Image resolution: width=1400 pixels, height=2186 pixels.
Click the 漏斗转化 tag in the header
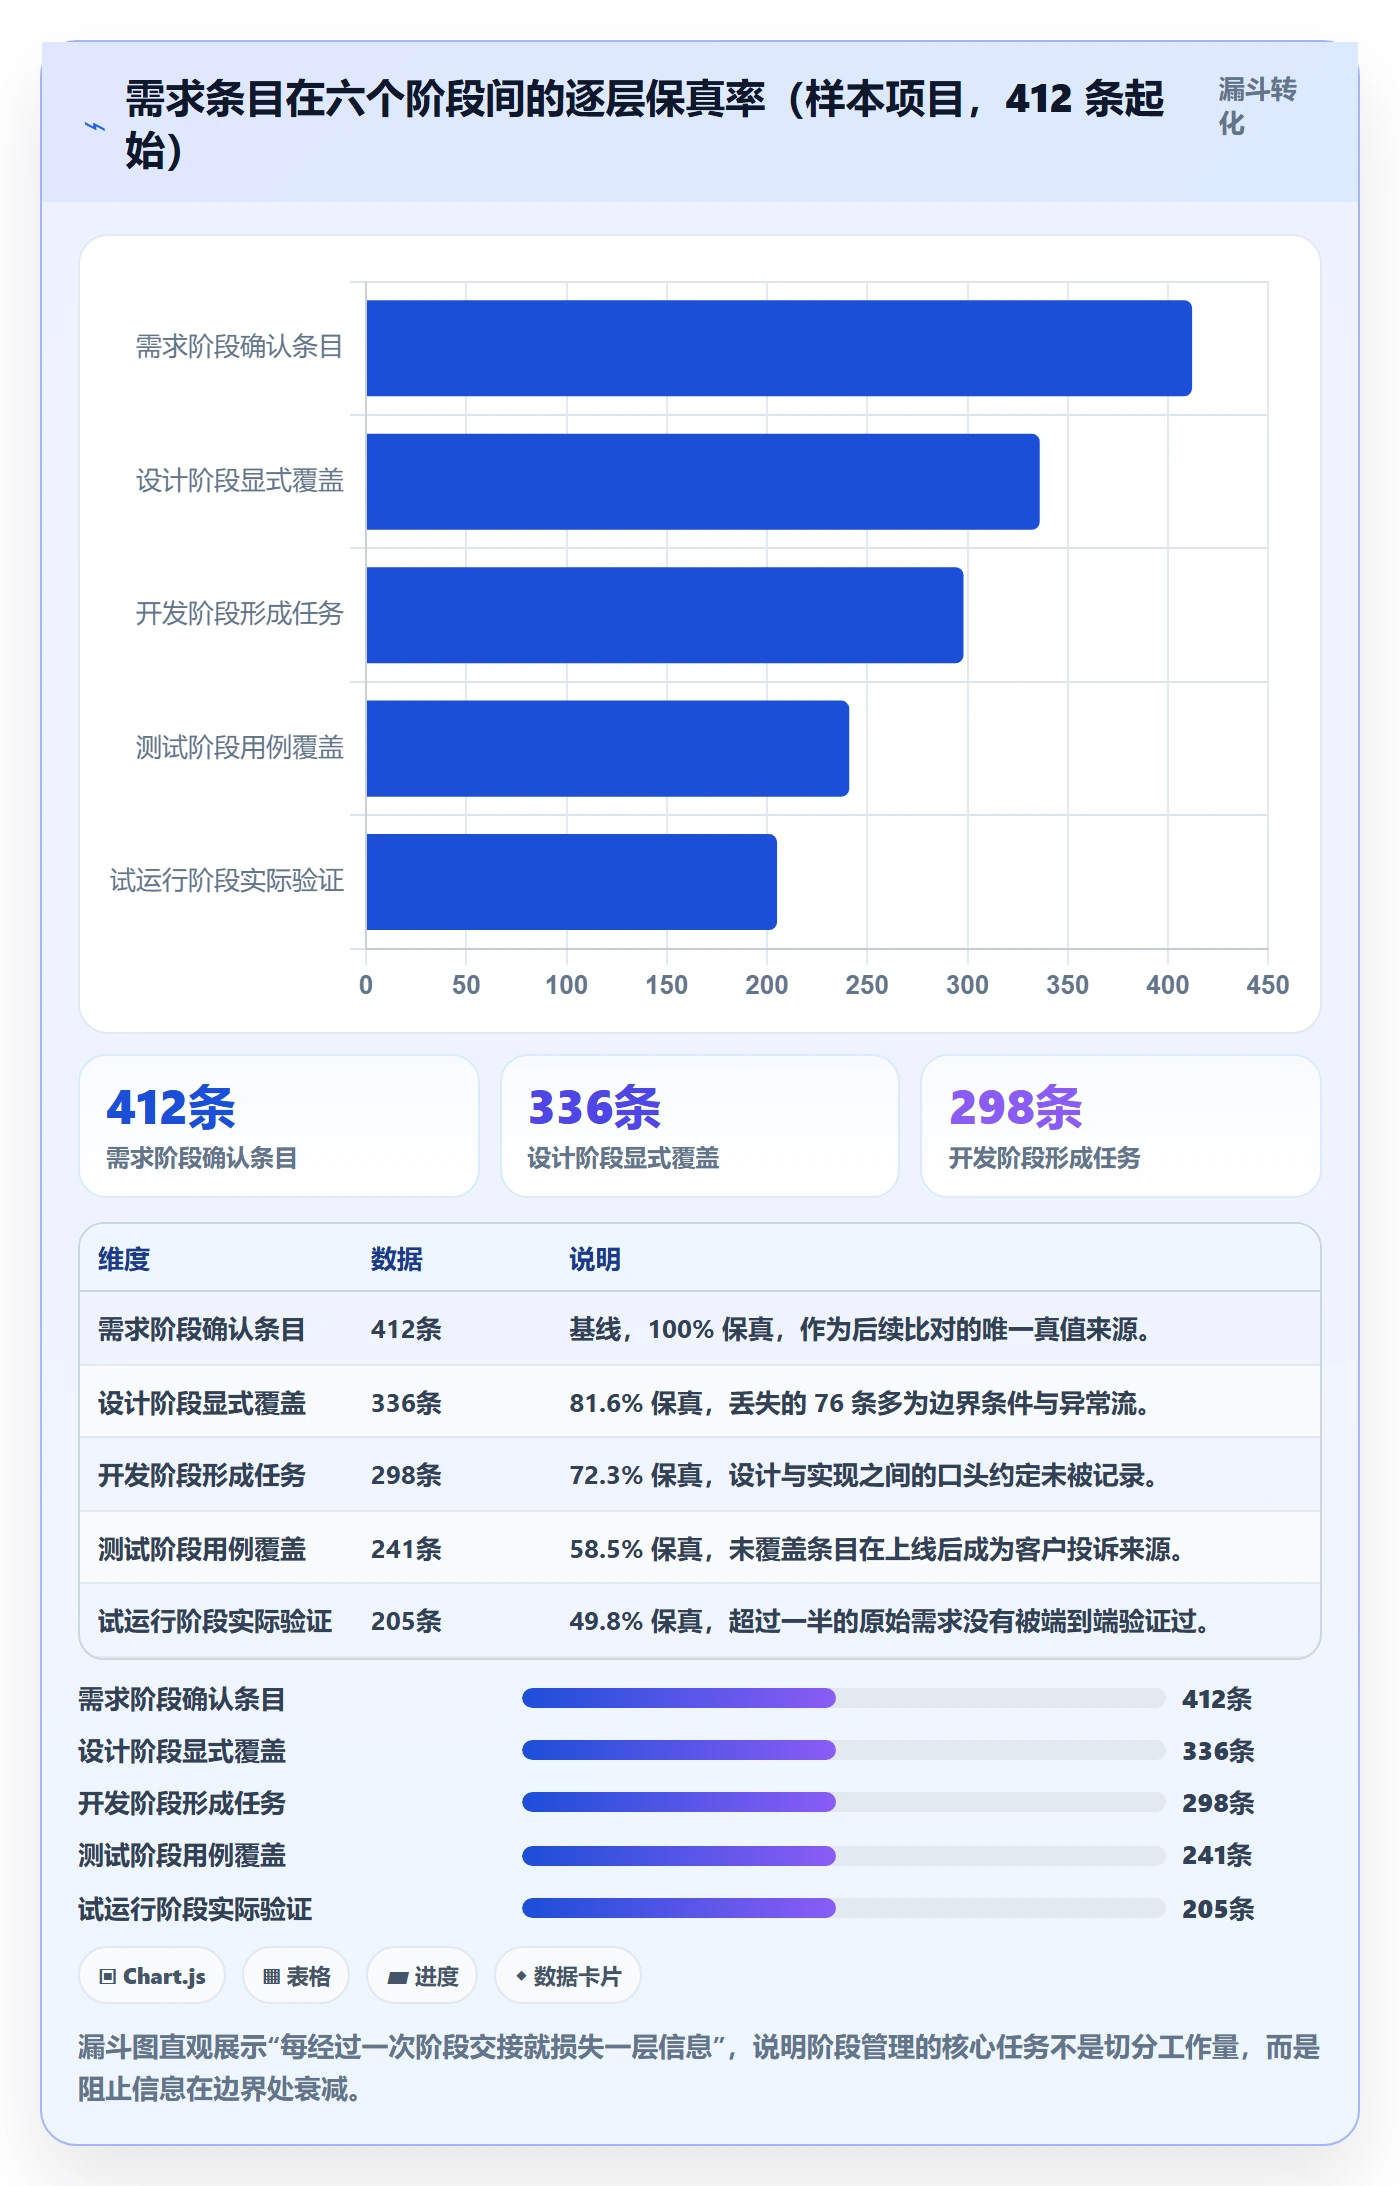pos(1257,106)
